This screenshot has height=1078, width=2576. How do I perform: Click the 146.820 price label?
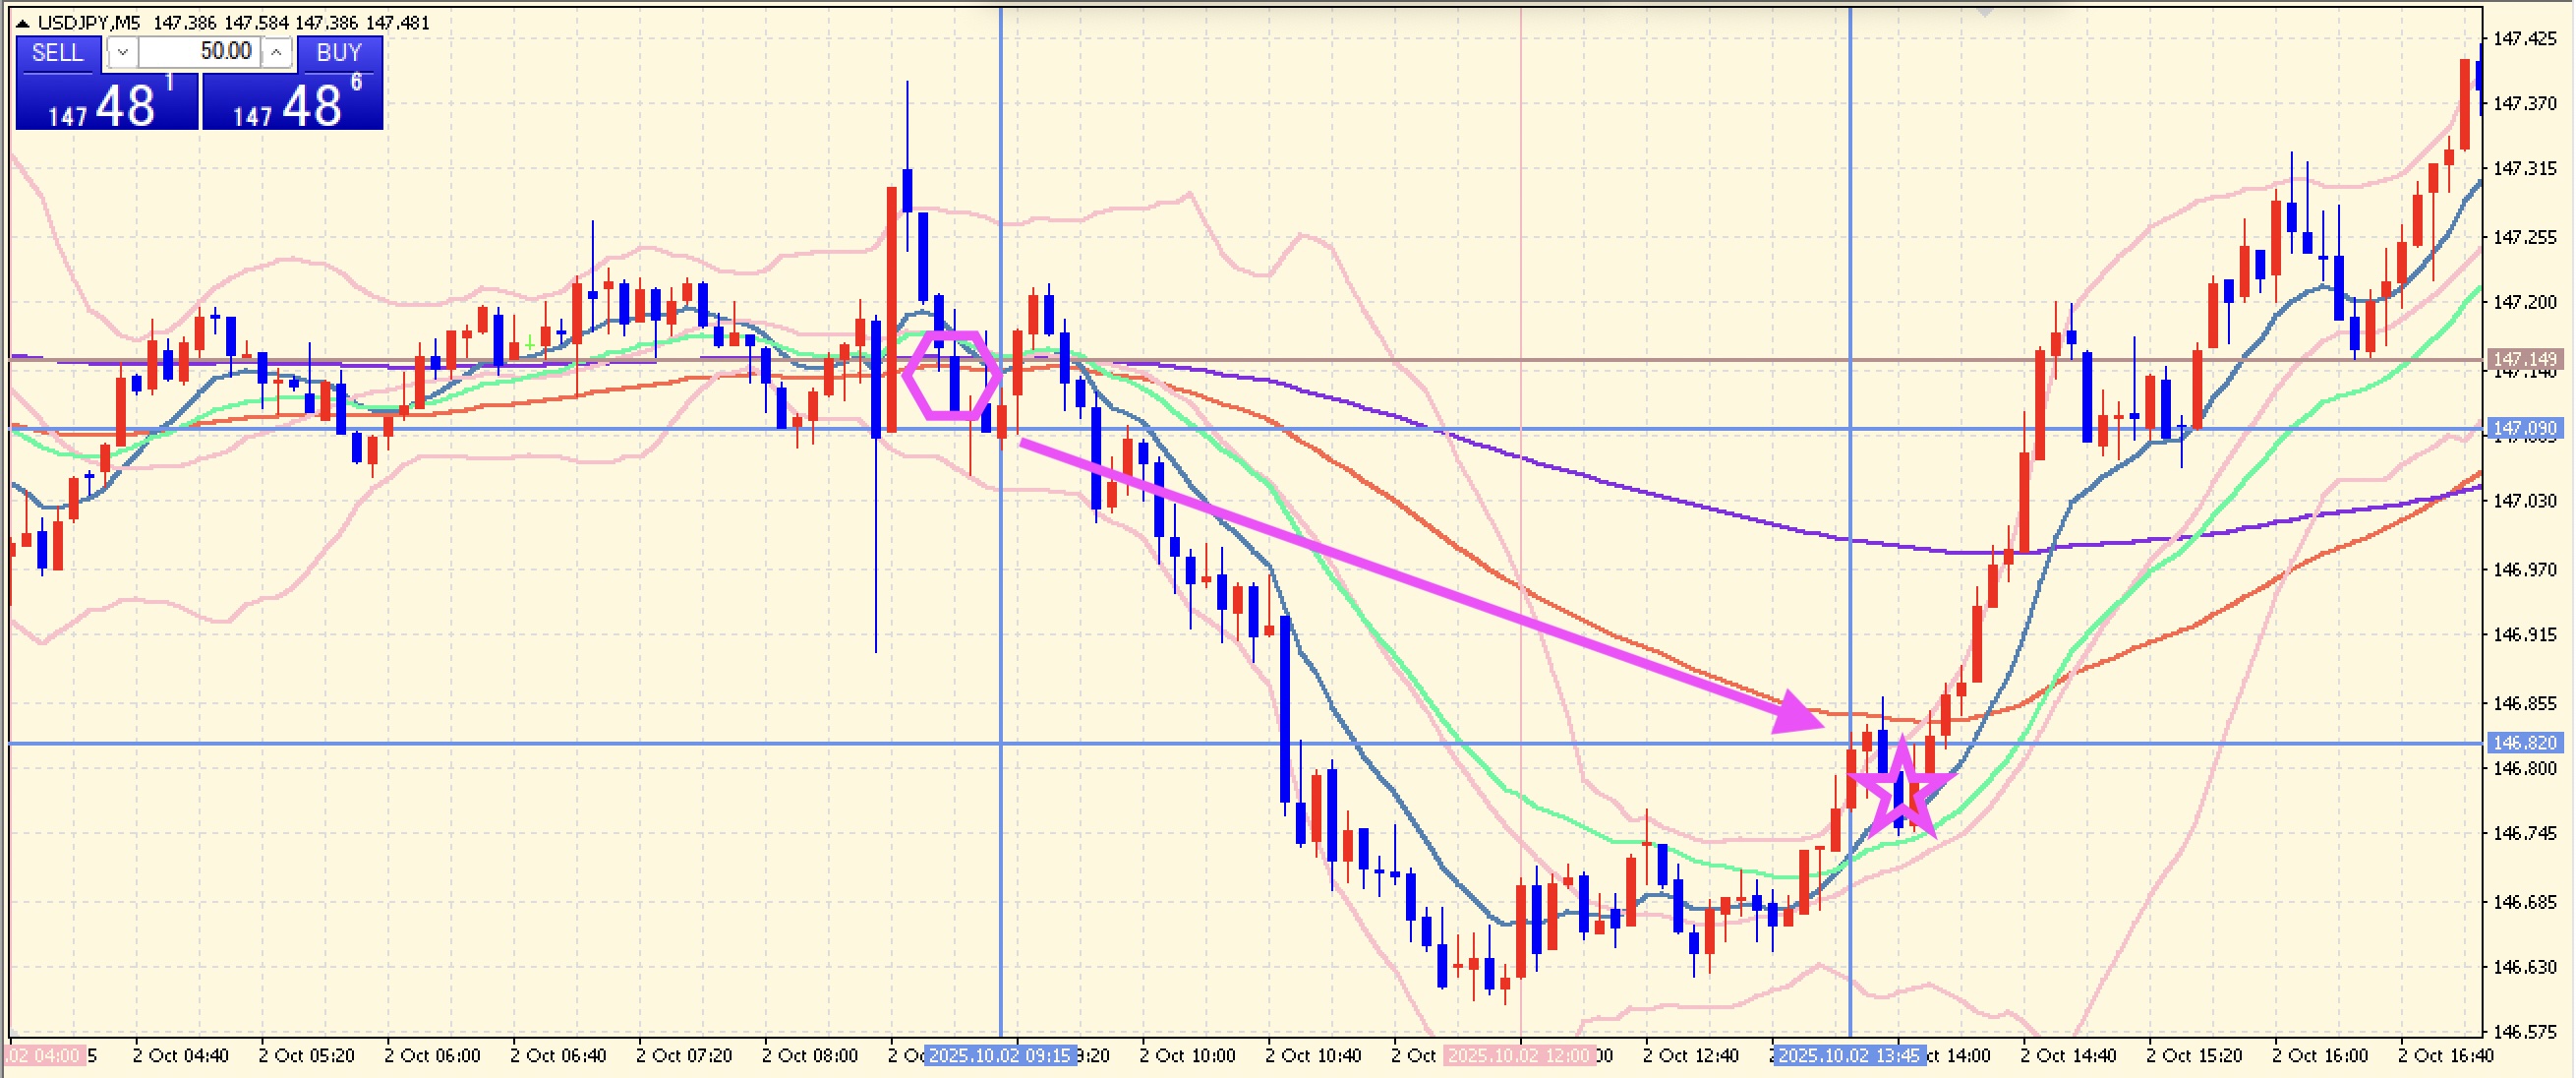point(2525,743)
